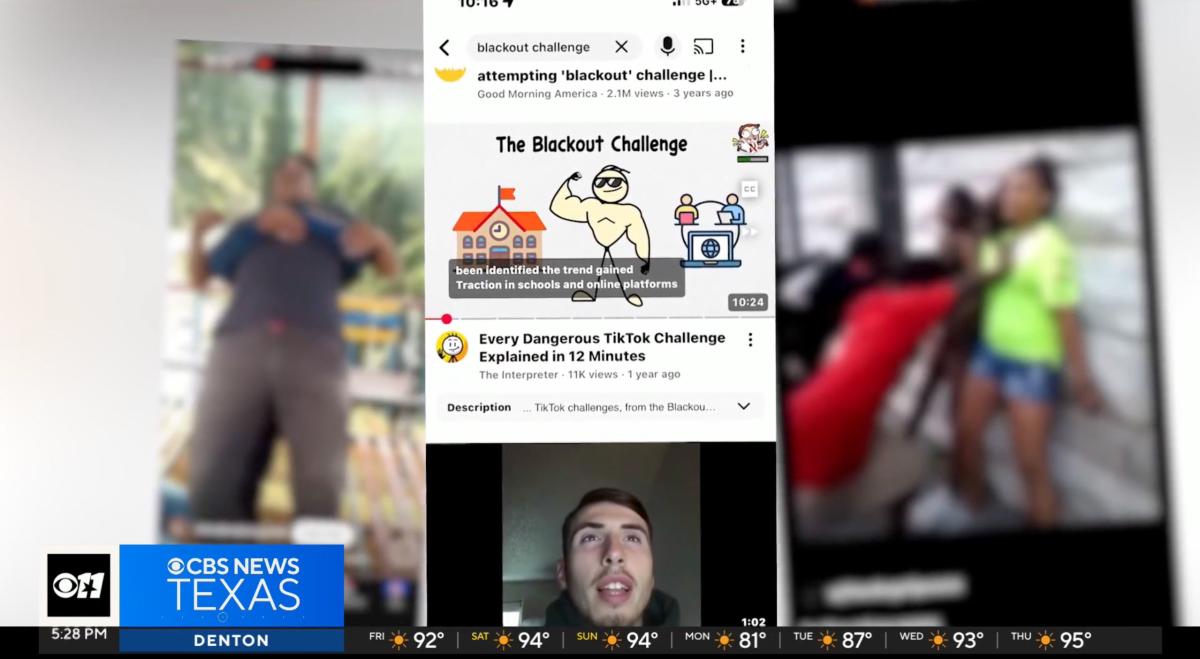Expand the Description chevron
The image size is (1200, 659).
click(x=743, y=406)
